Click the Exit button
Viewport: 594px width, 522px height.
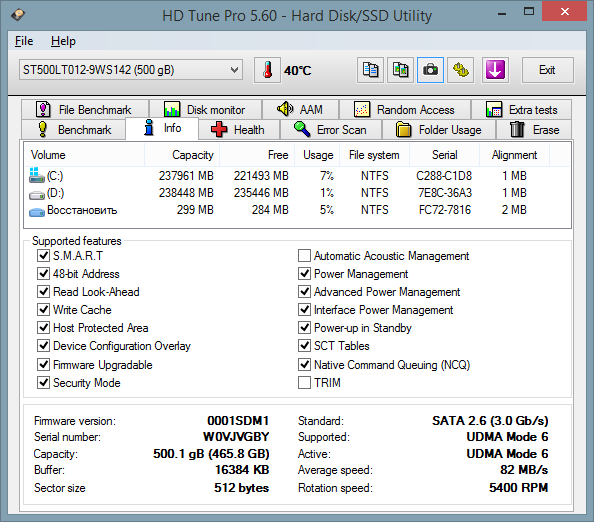(547, 70)
